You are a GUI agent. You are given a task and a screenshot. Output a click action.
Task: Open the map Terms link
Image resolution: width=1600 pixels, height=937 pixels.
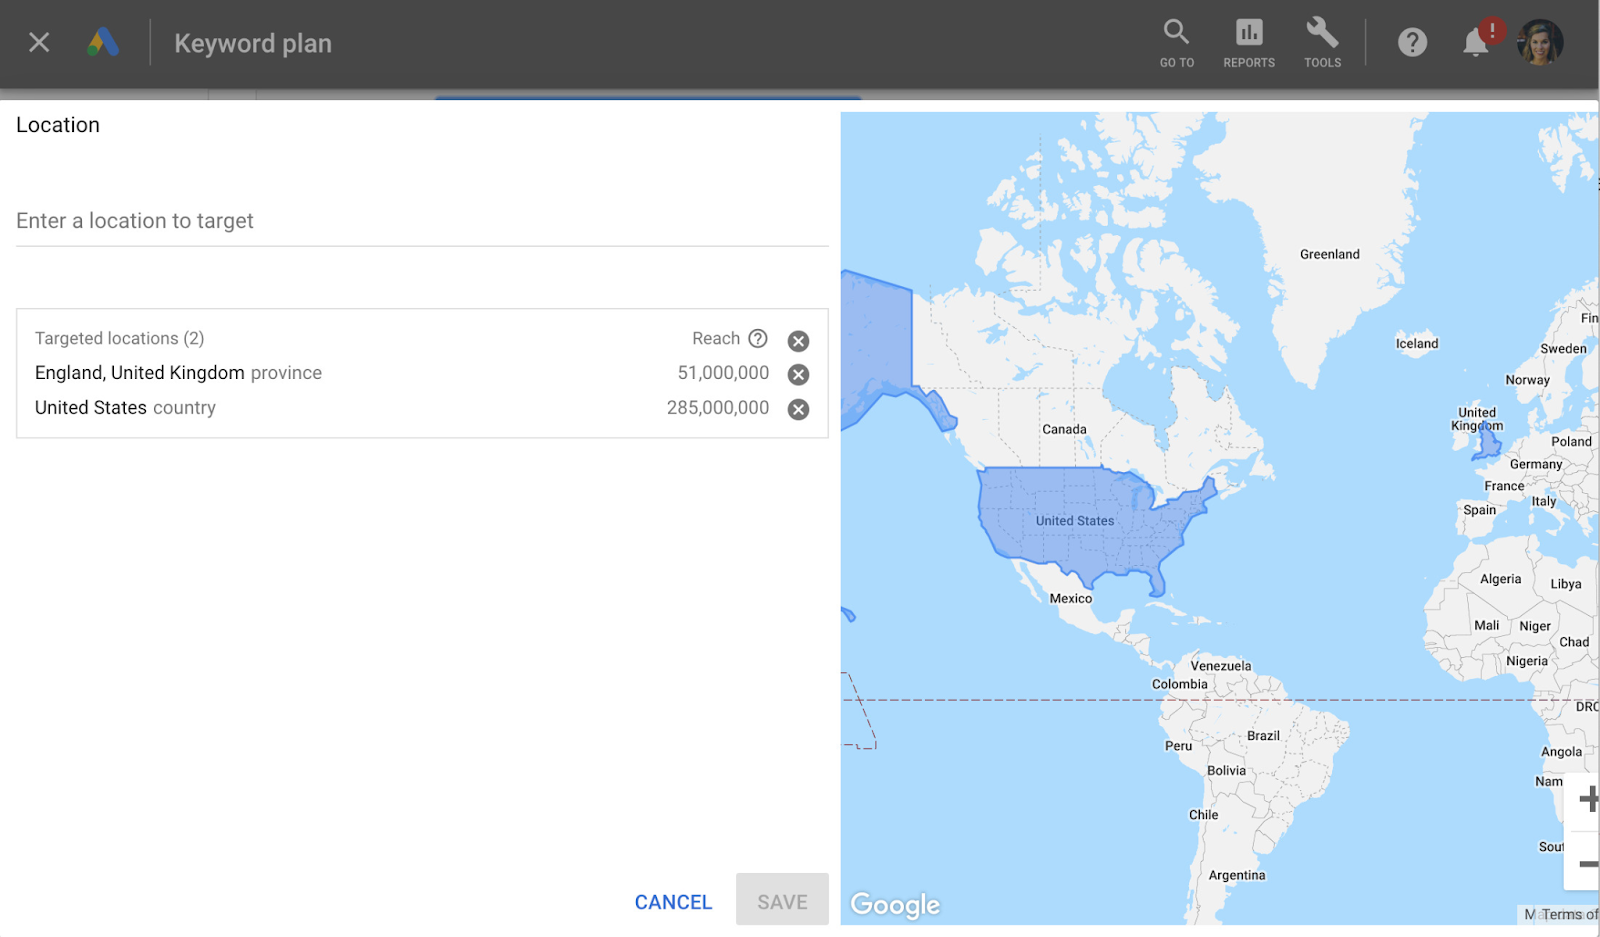click(x=1568, y=914)
